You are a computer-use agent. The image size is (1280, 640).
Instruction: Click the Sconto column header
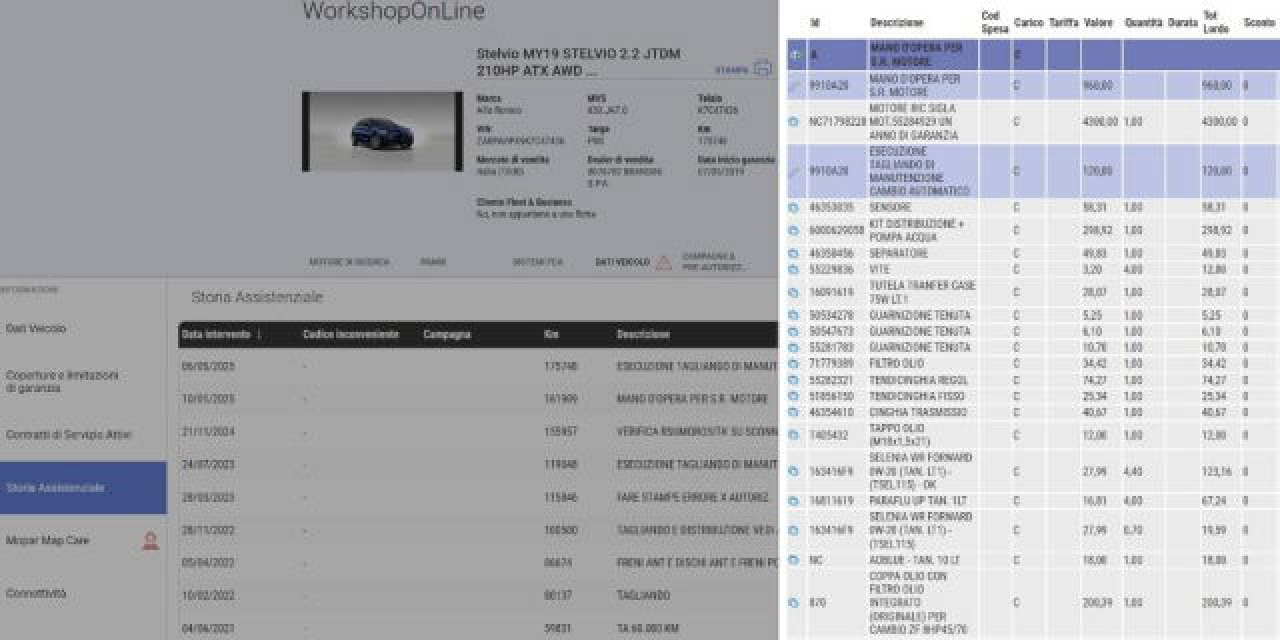coord(1259,22)
